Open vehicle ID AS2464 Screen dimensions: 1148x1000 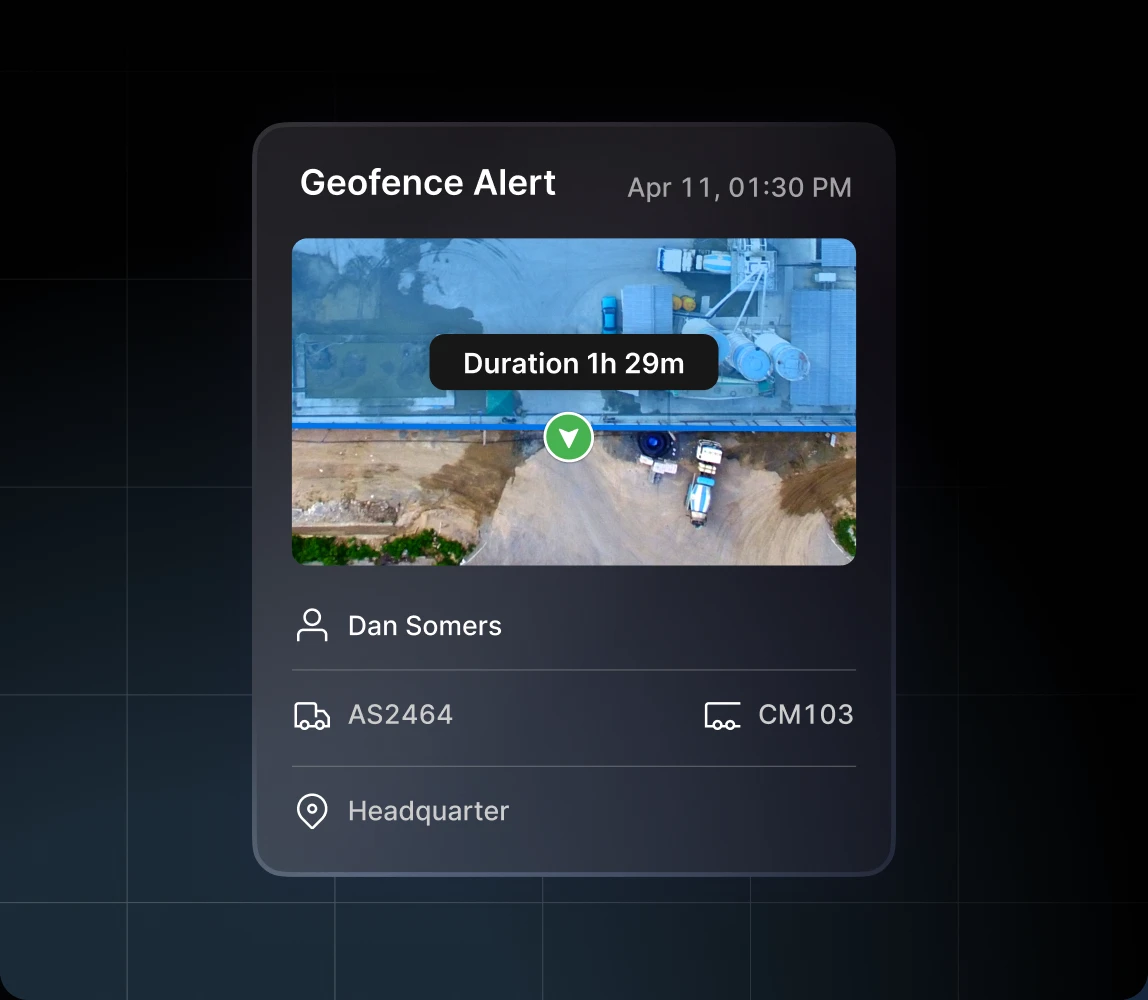coord(400,715)
